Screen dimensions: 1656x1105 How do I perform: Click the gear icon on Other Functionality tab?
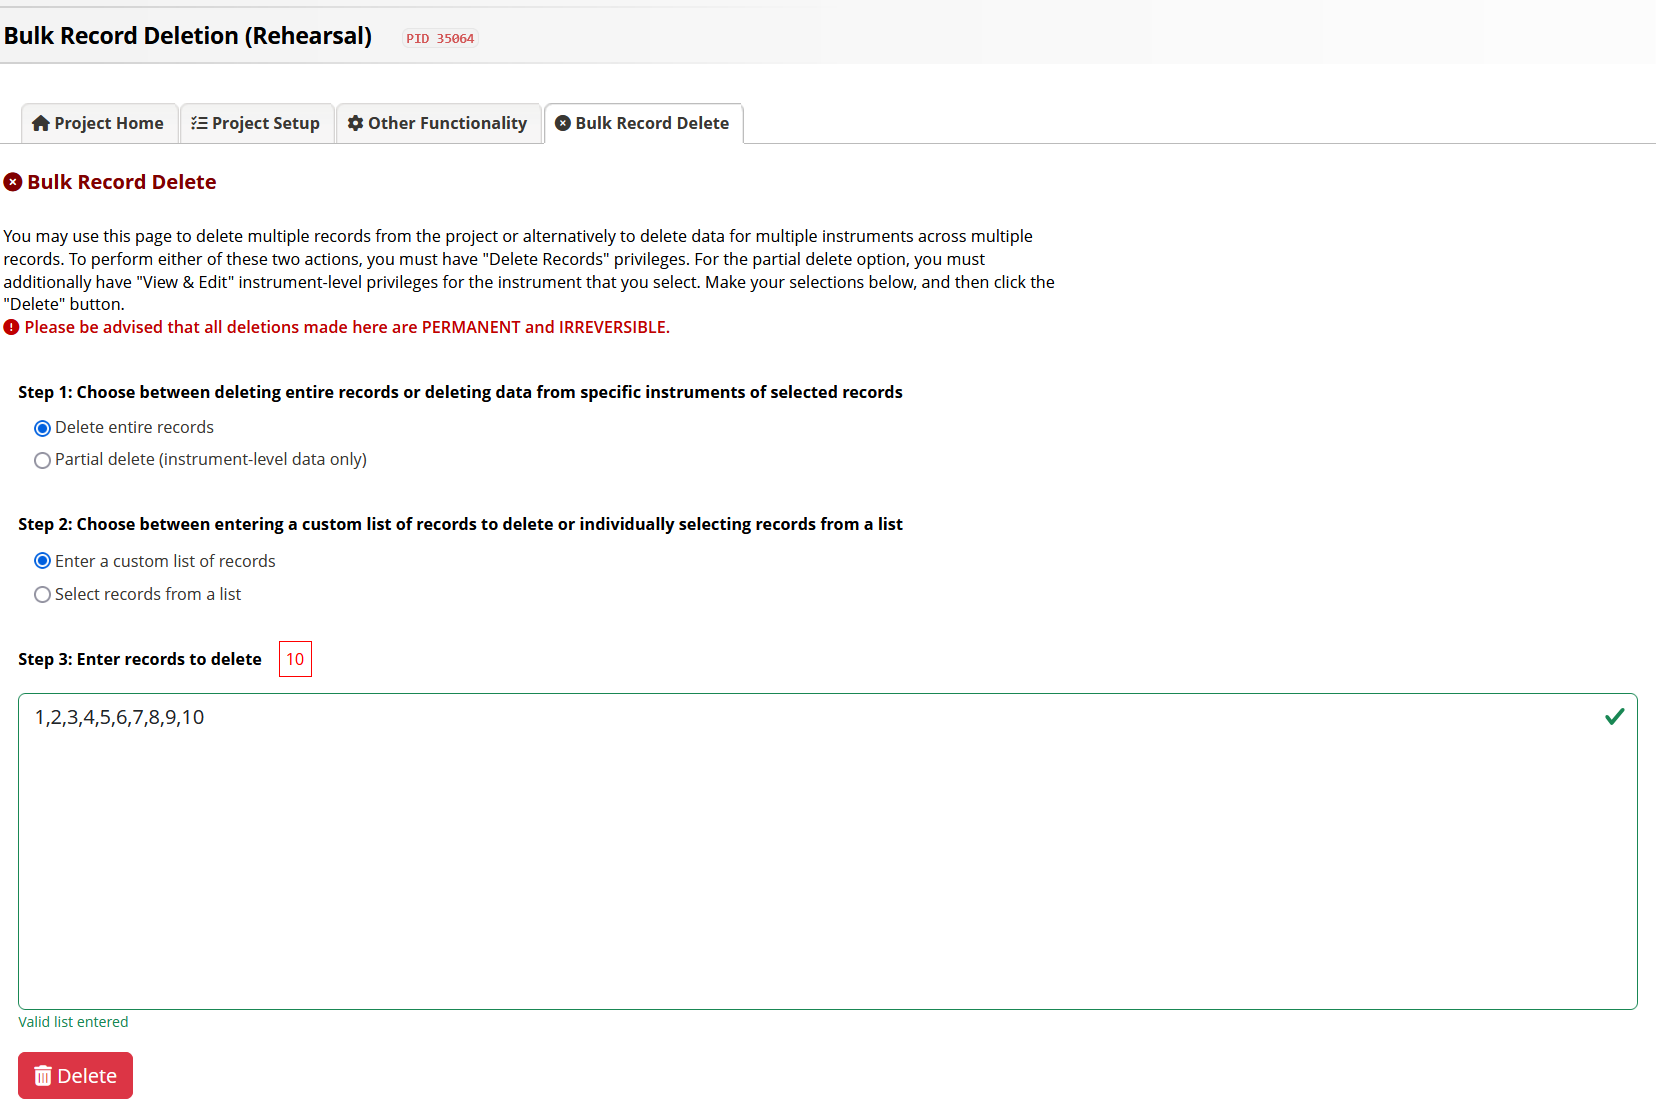point(355,123)
